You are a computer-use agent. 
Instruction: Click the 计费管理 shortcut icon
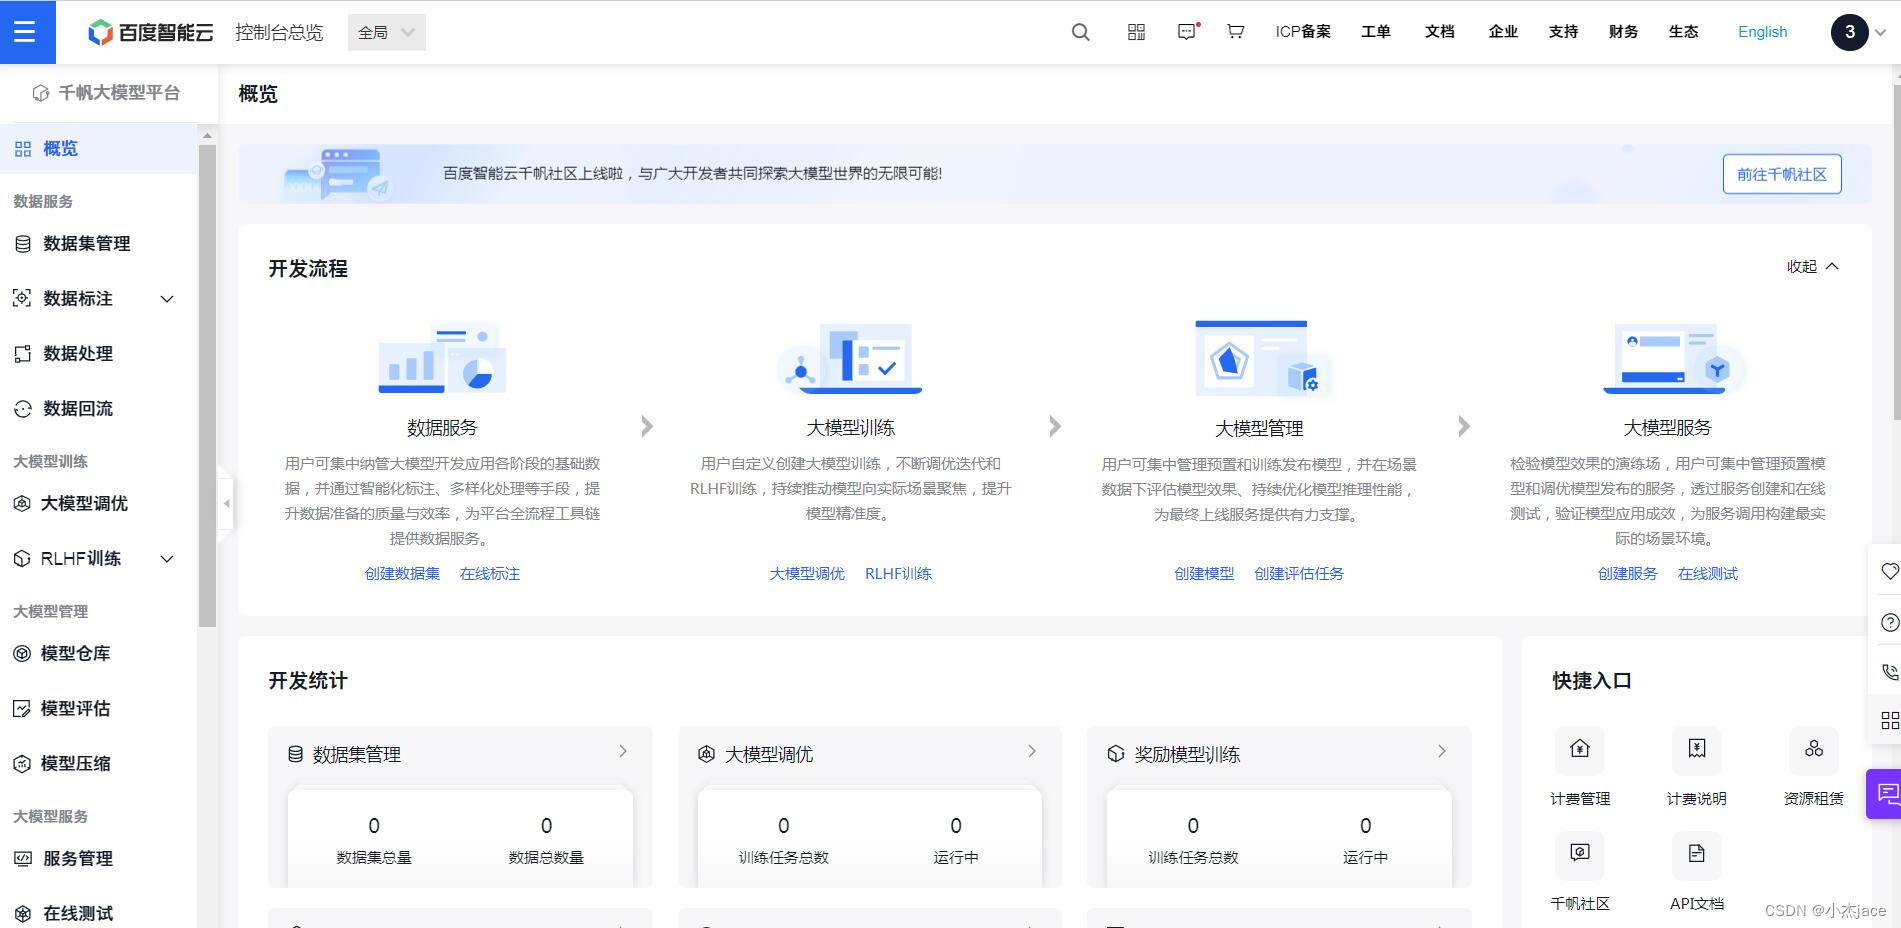[1580, 750]
